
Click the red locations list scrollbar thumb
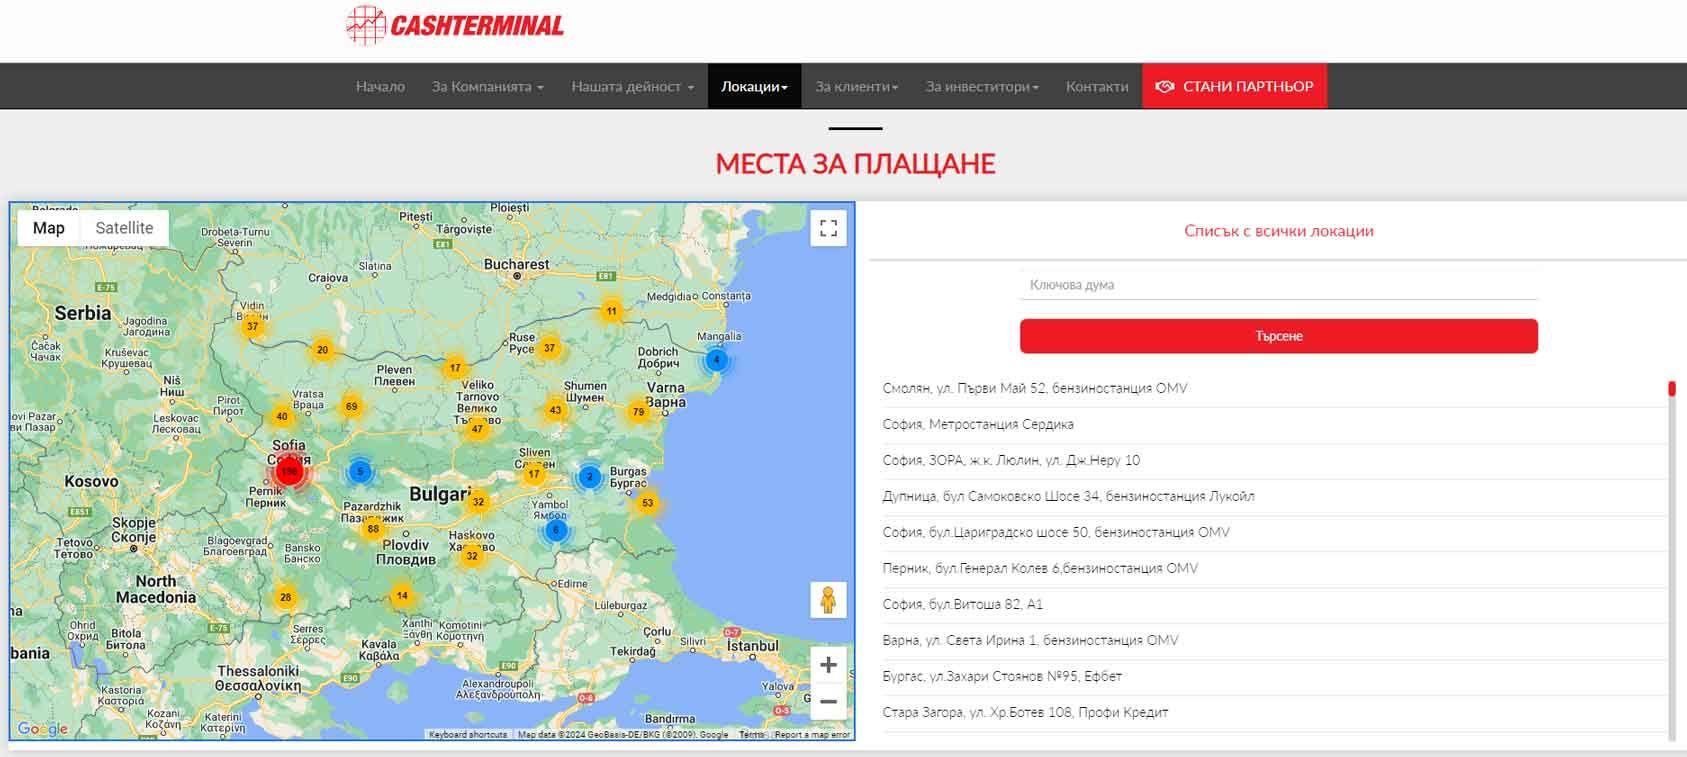[1672, 388]
